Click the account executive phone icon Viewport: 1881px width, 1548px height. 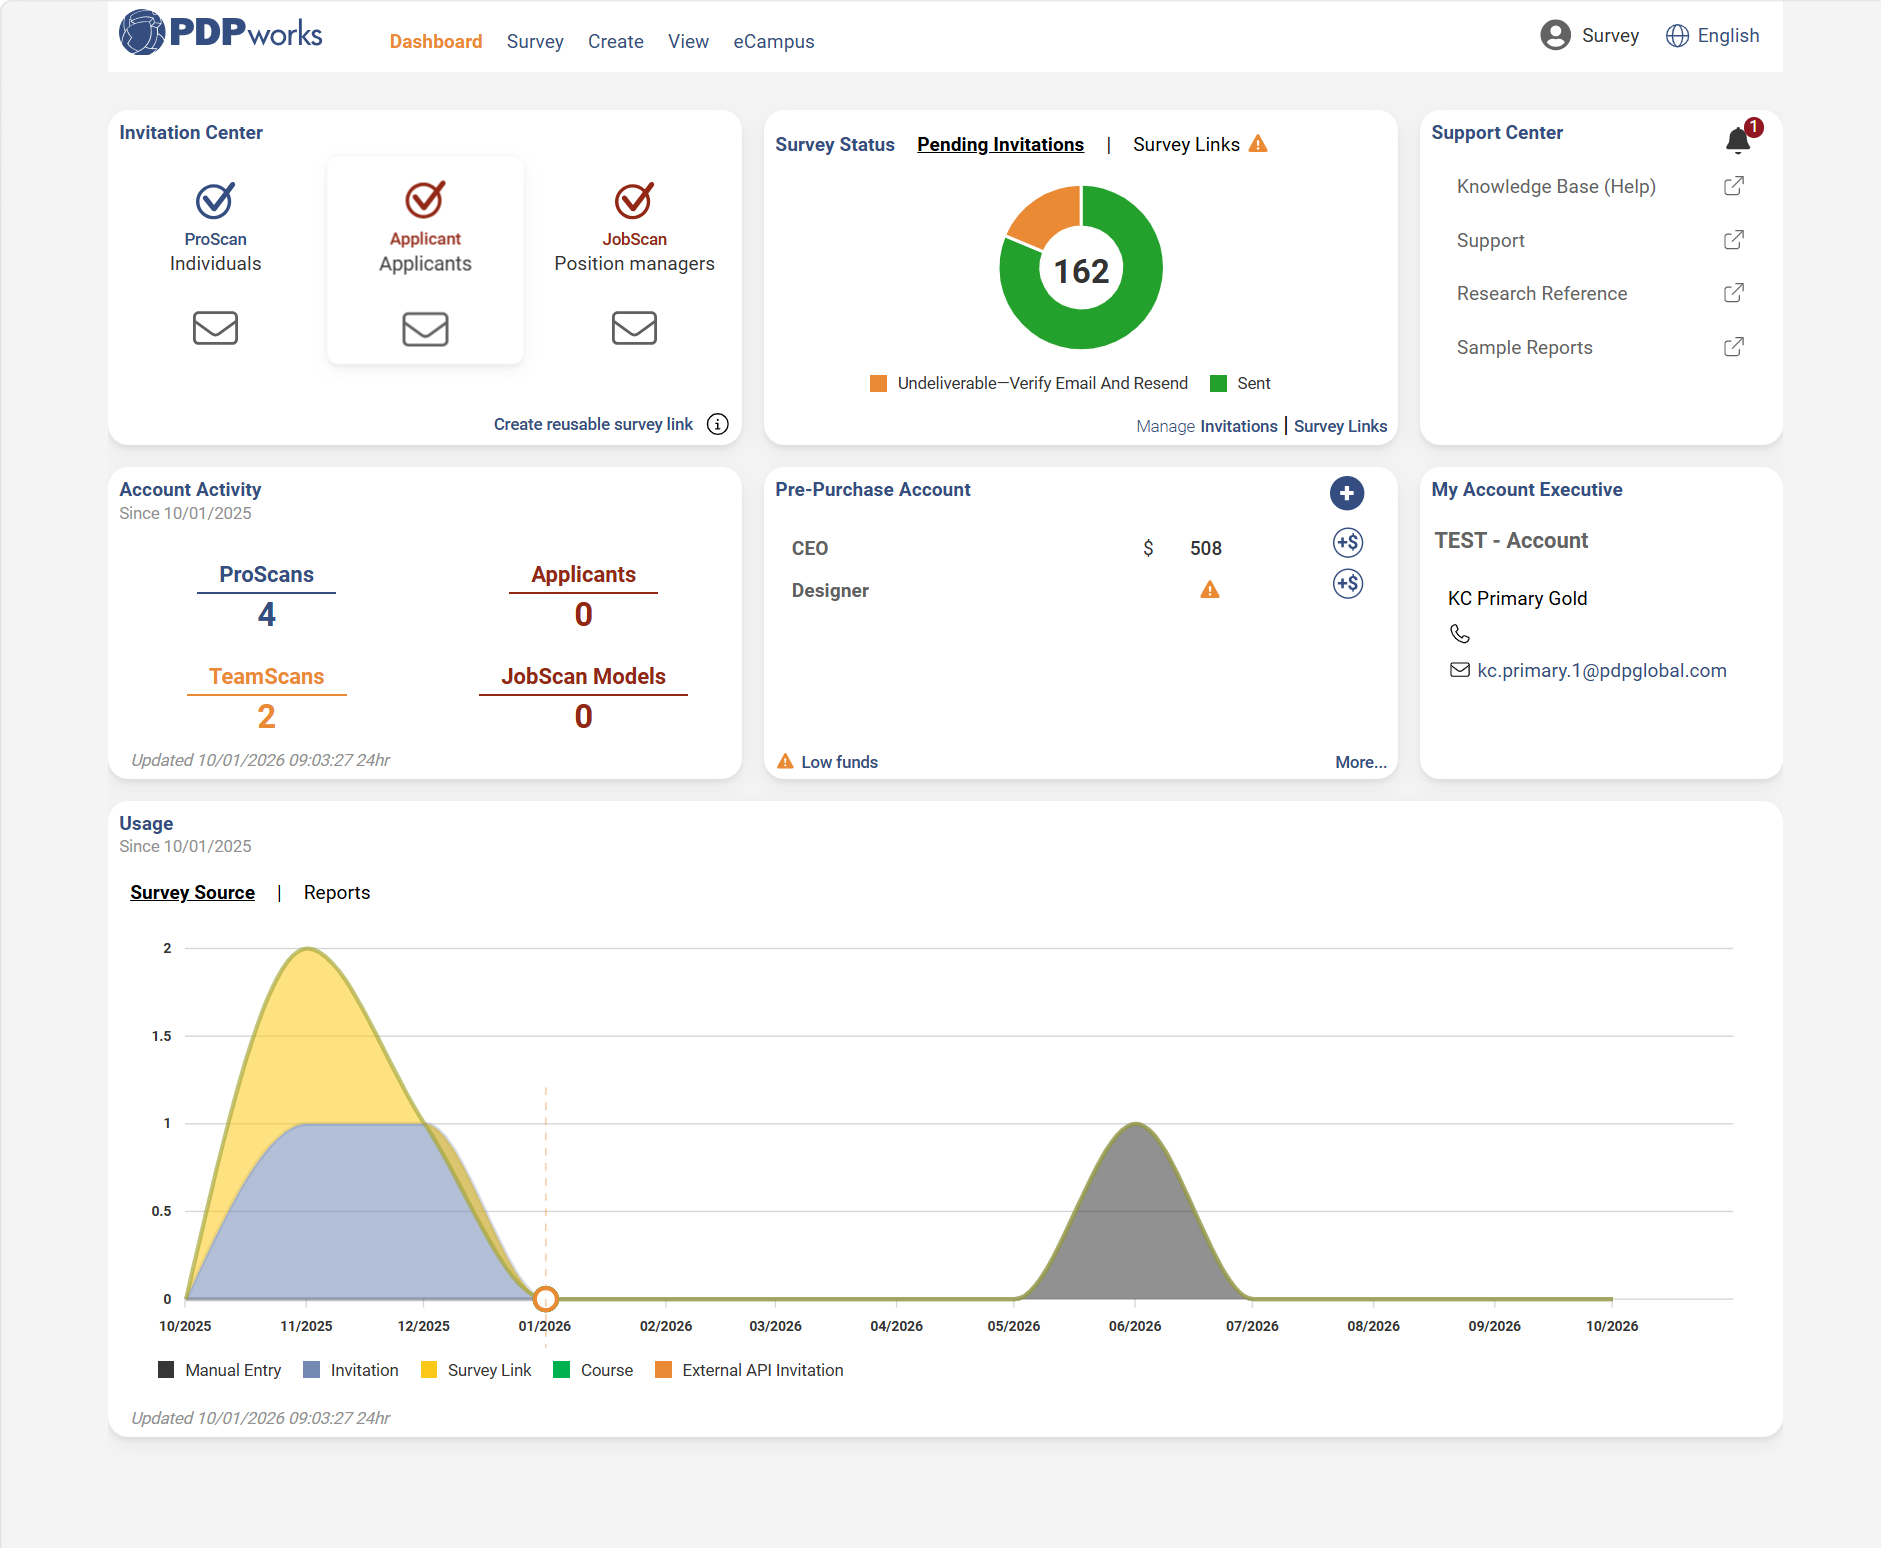click(x=1460, y=634)
